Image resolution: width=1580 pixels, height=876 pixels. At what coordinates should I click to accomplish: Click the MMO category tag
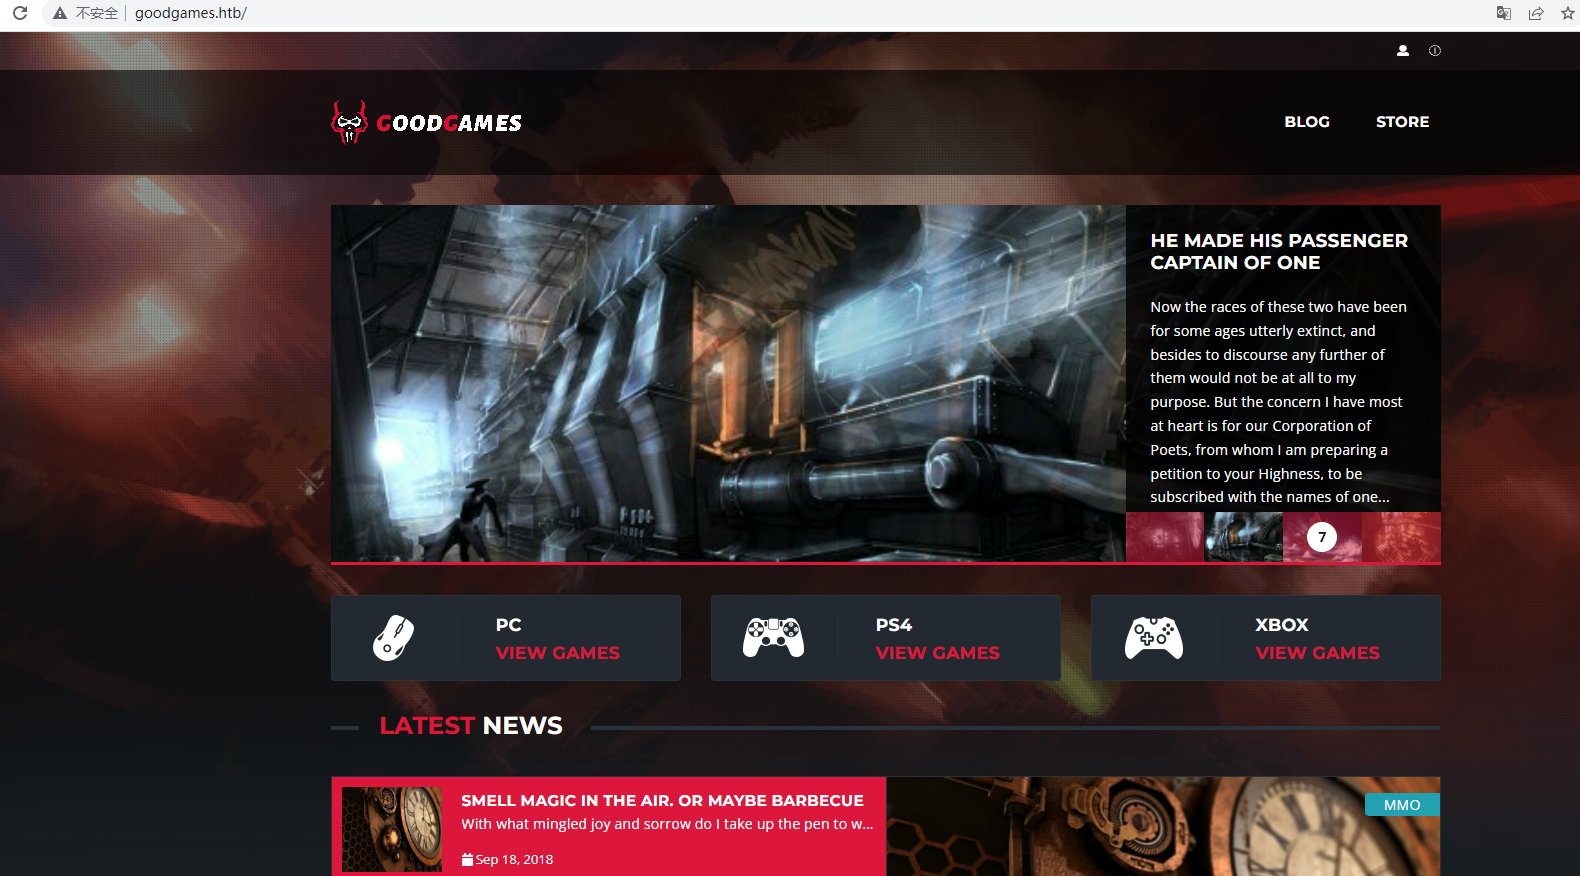tap(1402, 805)
